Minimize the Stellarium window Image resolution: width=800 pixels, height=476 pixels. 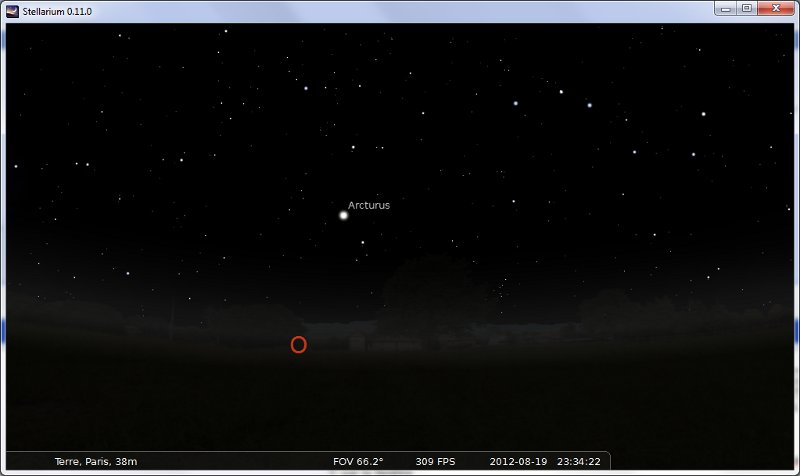click(x=726, y=9)
